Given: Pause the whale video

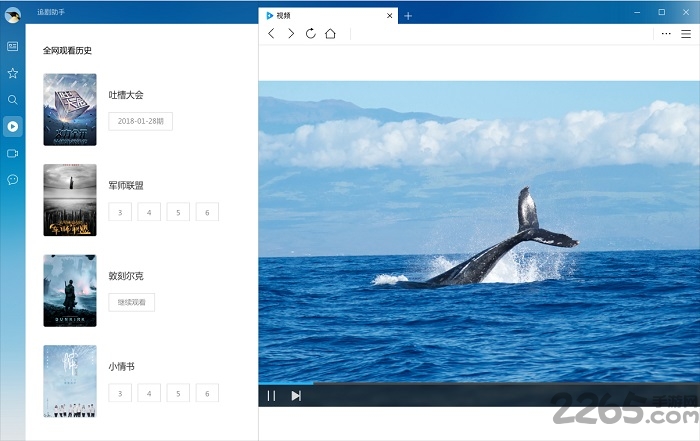Looking at the screenshot, I should click(x=271, y=396).
